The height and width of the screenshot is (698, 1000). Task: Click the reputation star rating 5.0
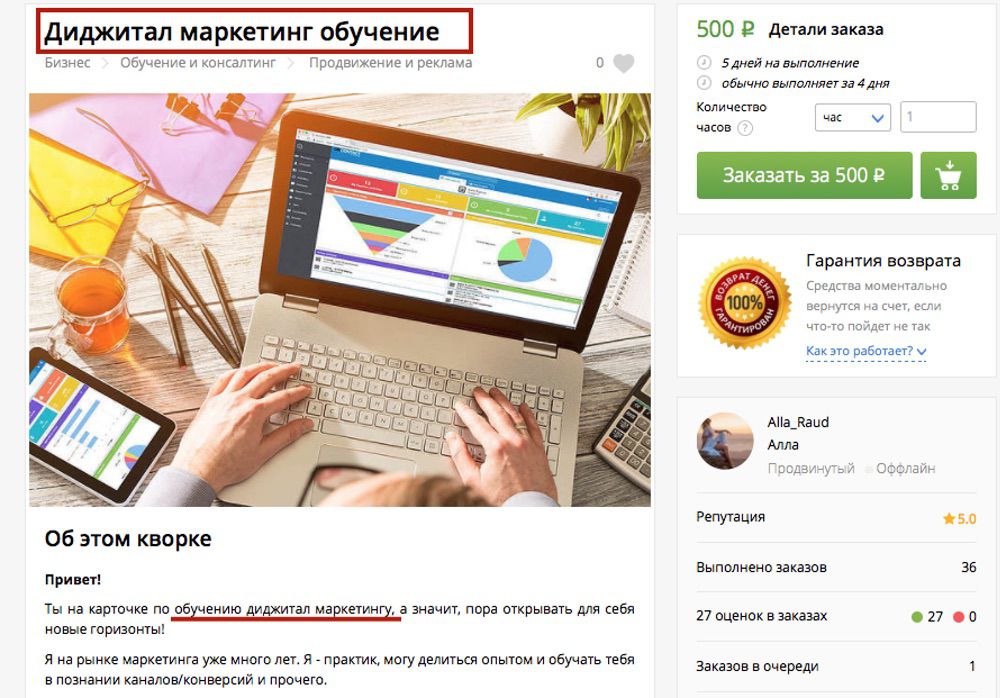pyautogui.click(x=959, y=519)
